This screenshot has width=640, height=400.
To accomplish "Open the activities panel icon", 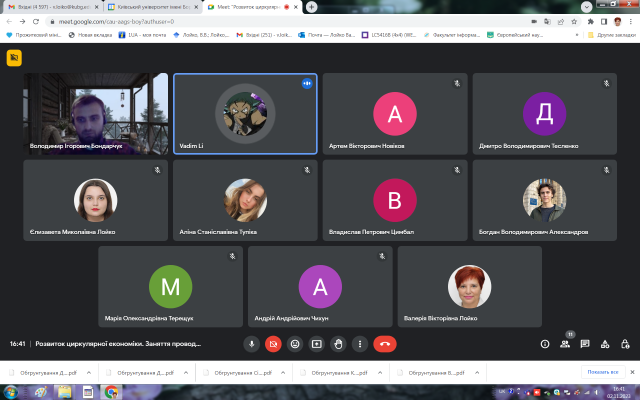I will 605,343.
